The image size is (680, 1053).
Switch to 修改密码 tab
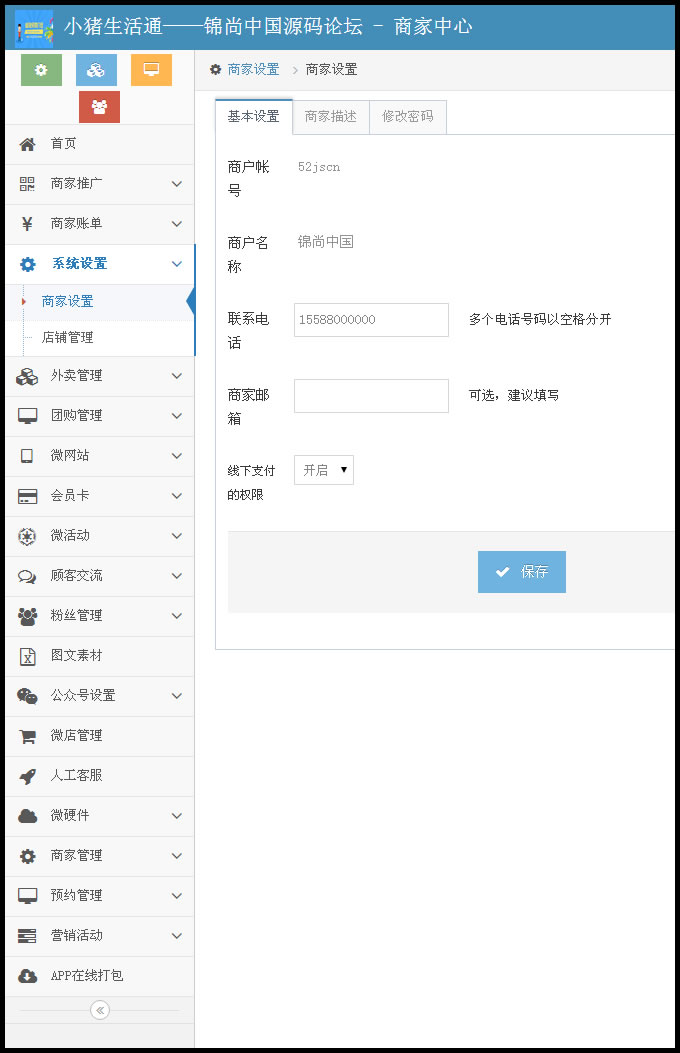(408, 117)
